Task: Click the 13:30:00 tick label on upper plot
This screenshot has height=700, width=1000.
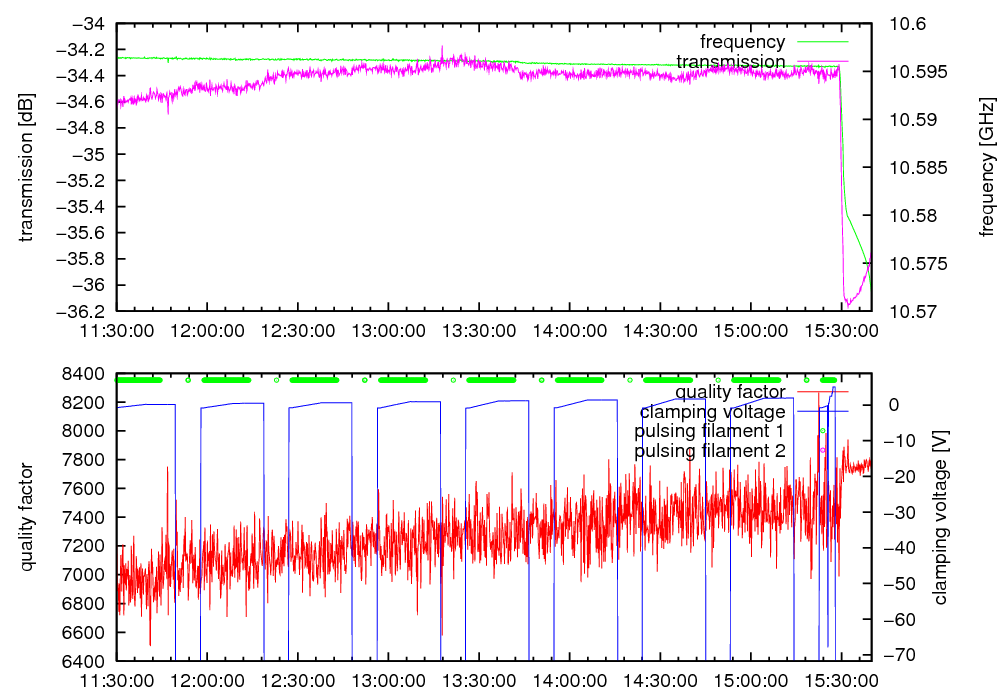Action: coord(478,331)
